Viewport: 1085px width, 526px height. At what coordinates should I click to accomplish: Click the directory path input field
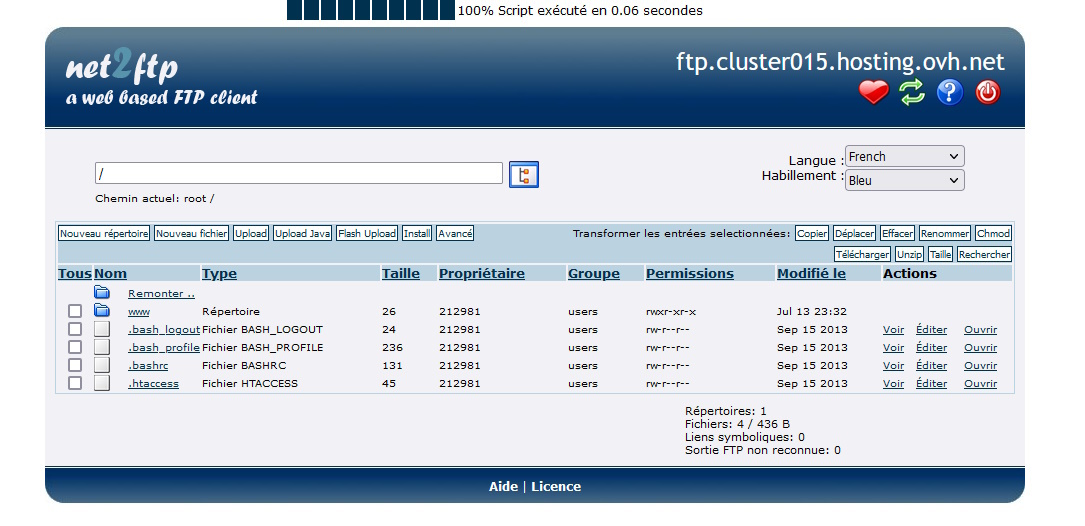click(x=298, y=174)
